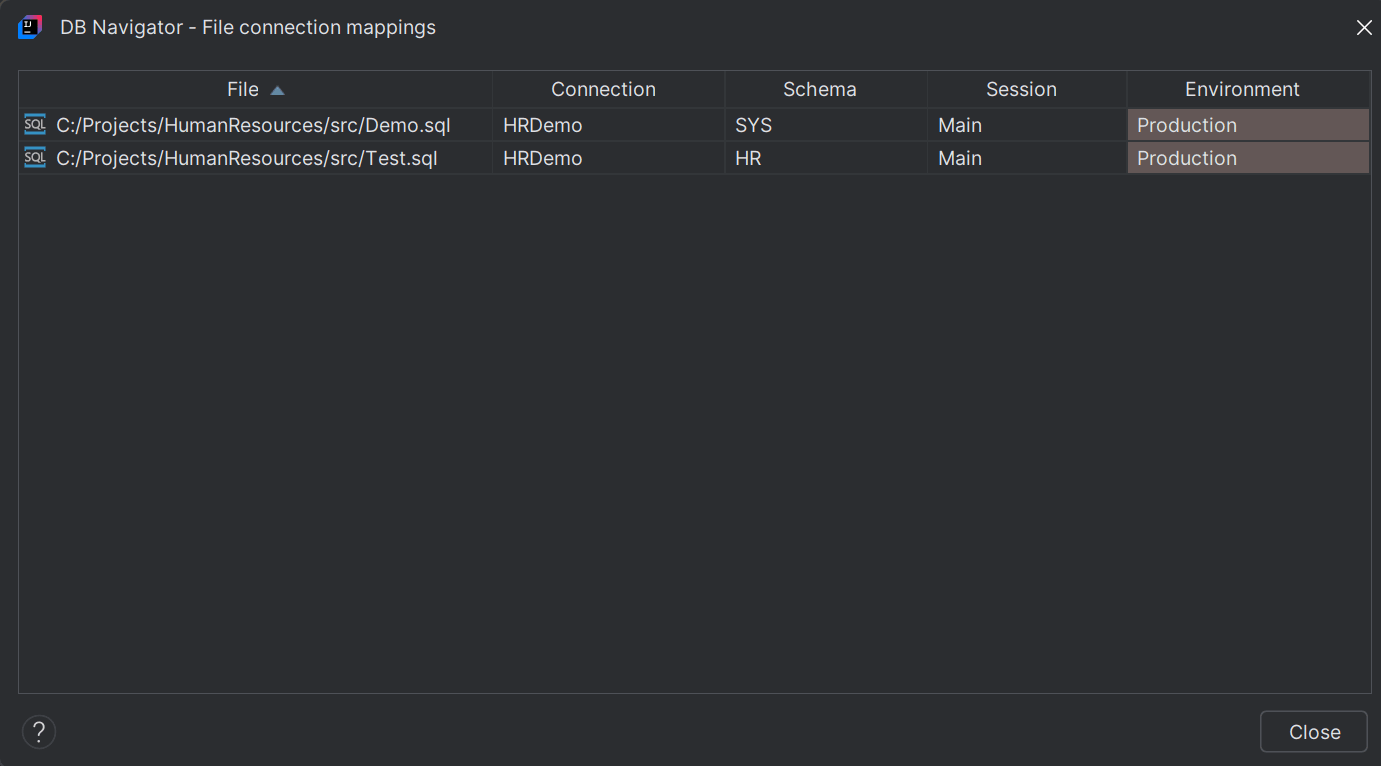1381x766 pixels.
Task: Click the HRDemo connection for Test.sql
Action: tap(542, 158)
